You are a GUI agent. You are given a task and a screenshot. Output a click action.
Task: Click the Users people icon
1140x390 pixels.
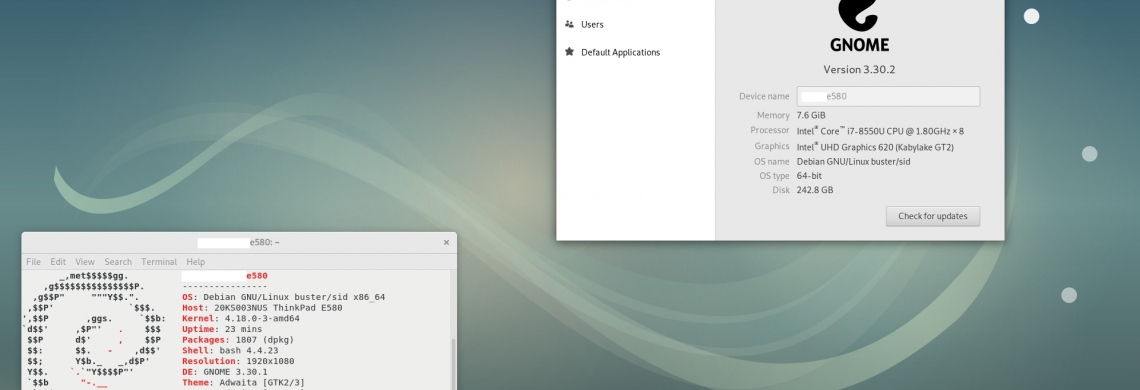tap(569, 24)
